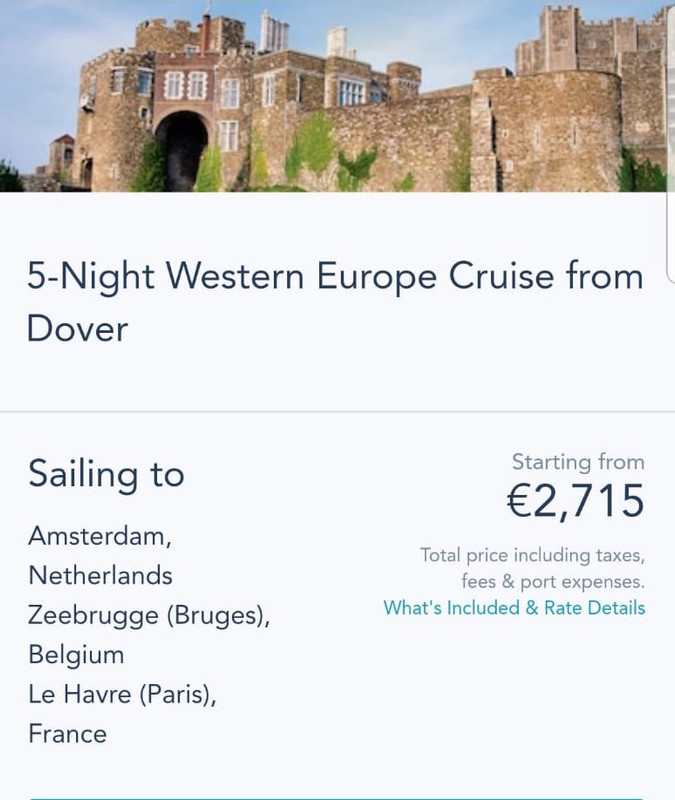Open What's Included & Rate Details
675x800 pixels.
pos(514,608)
